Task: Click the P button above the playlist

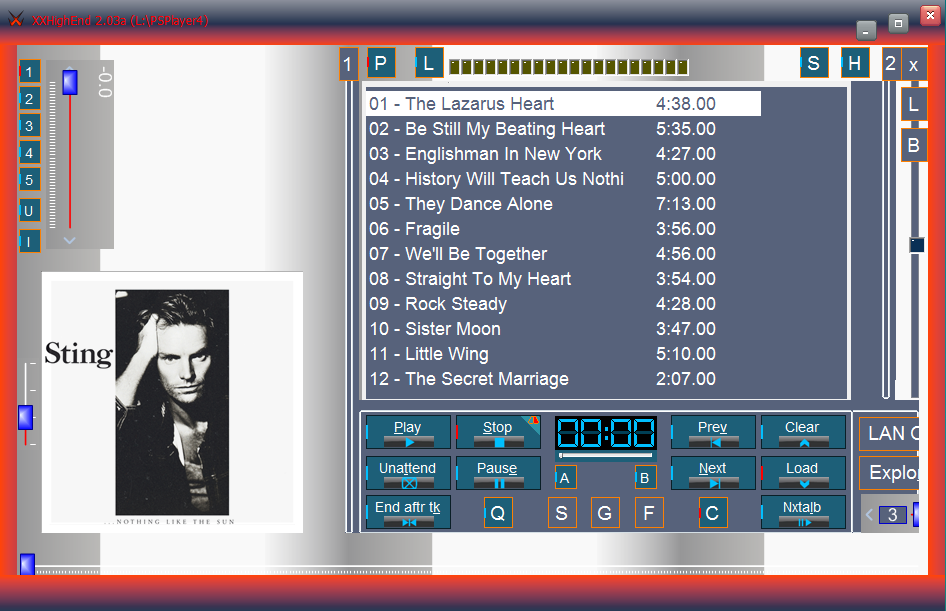Action: [x=381, y=63]
